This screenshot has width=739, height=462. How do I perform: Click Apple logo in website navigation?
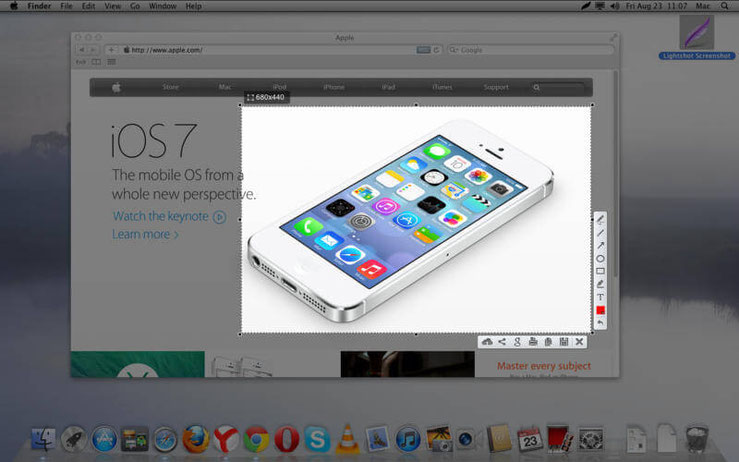click(x=116, y=87)
